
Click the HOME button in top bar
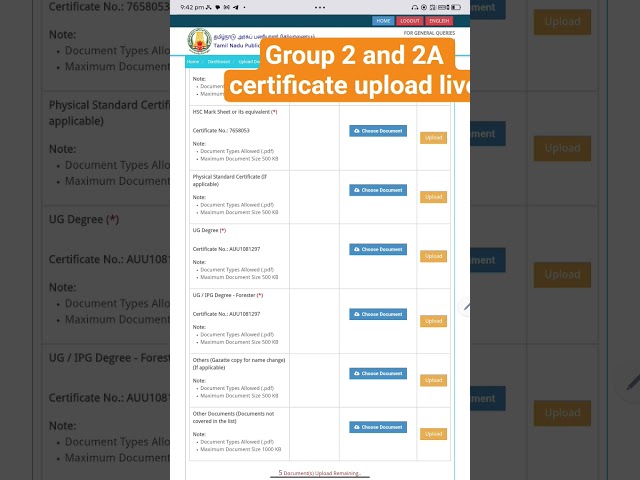pyautogui.click(x=383, y=21)
